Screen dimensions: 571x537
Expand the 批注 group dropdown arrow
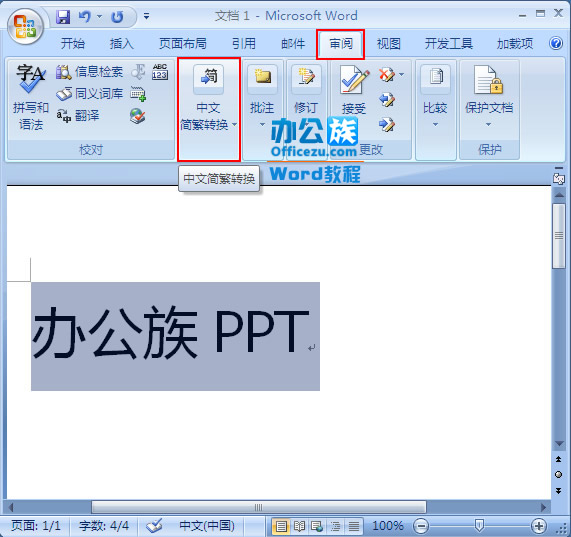(262, 125)
